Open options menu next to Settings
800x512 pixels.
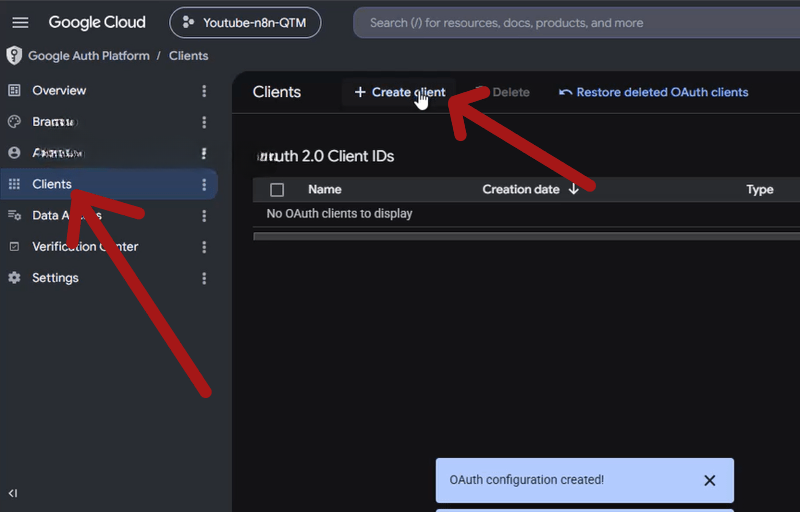tap(204, 278)
